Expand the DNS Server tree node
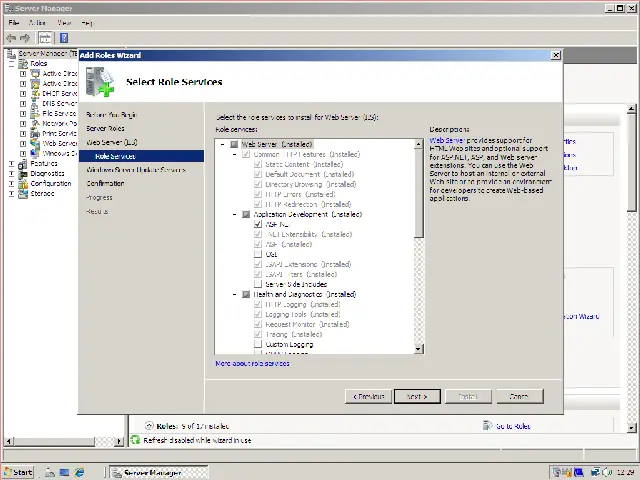The image size is (640, 480). (23, 104)
